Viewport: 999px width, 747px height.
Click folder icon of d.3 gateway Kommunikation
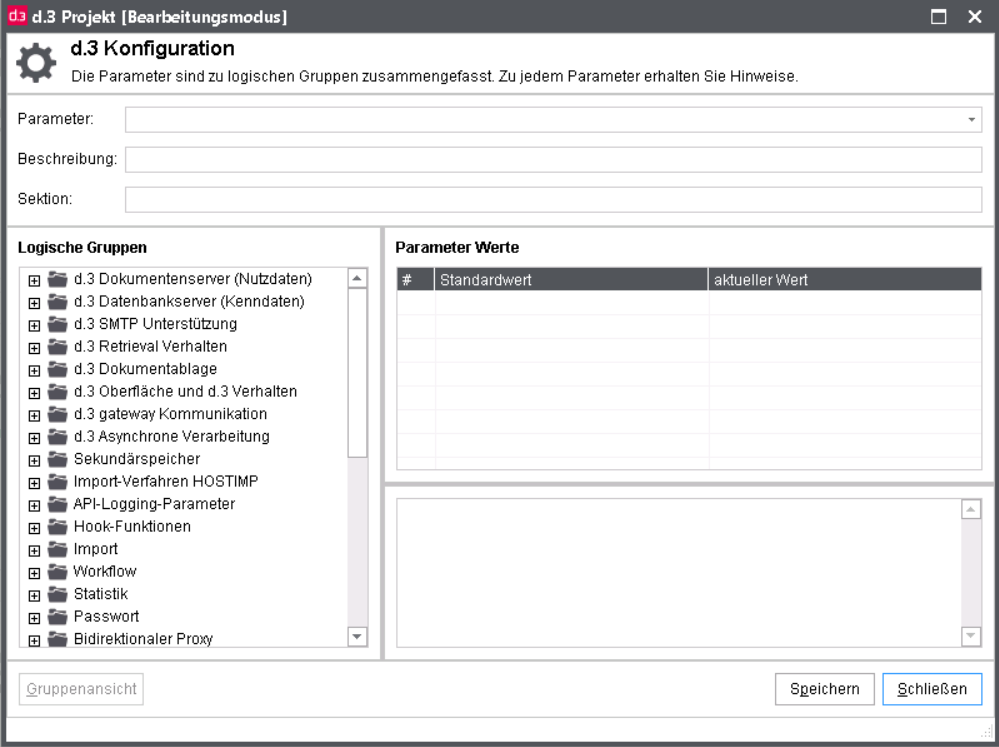click(57, 414)
